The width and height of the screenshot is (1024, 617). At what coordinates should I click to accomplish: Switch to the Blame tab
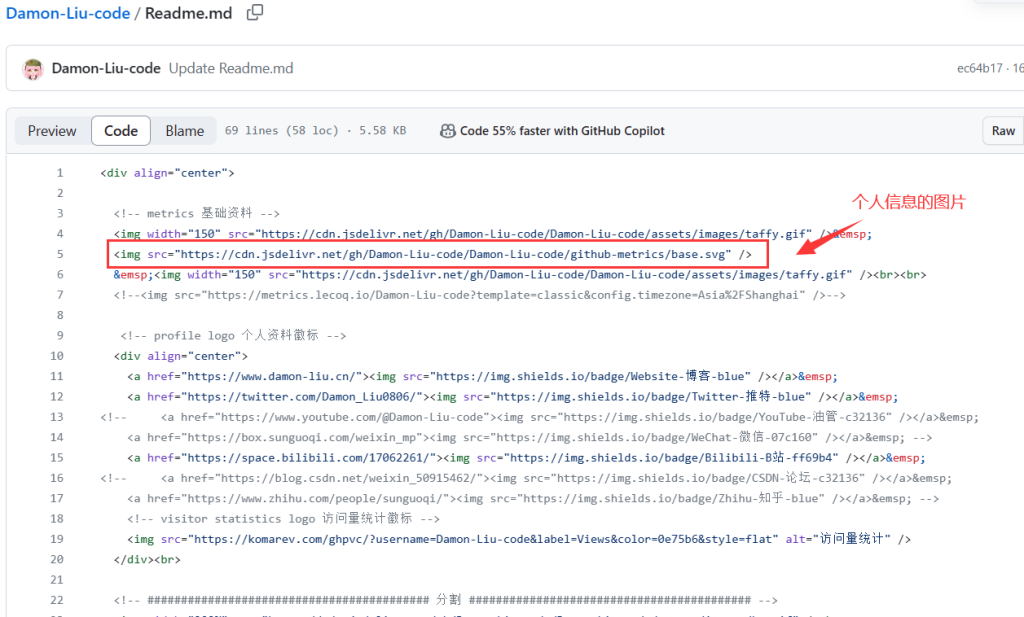coord(185,130)
